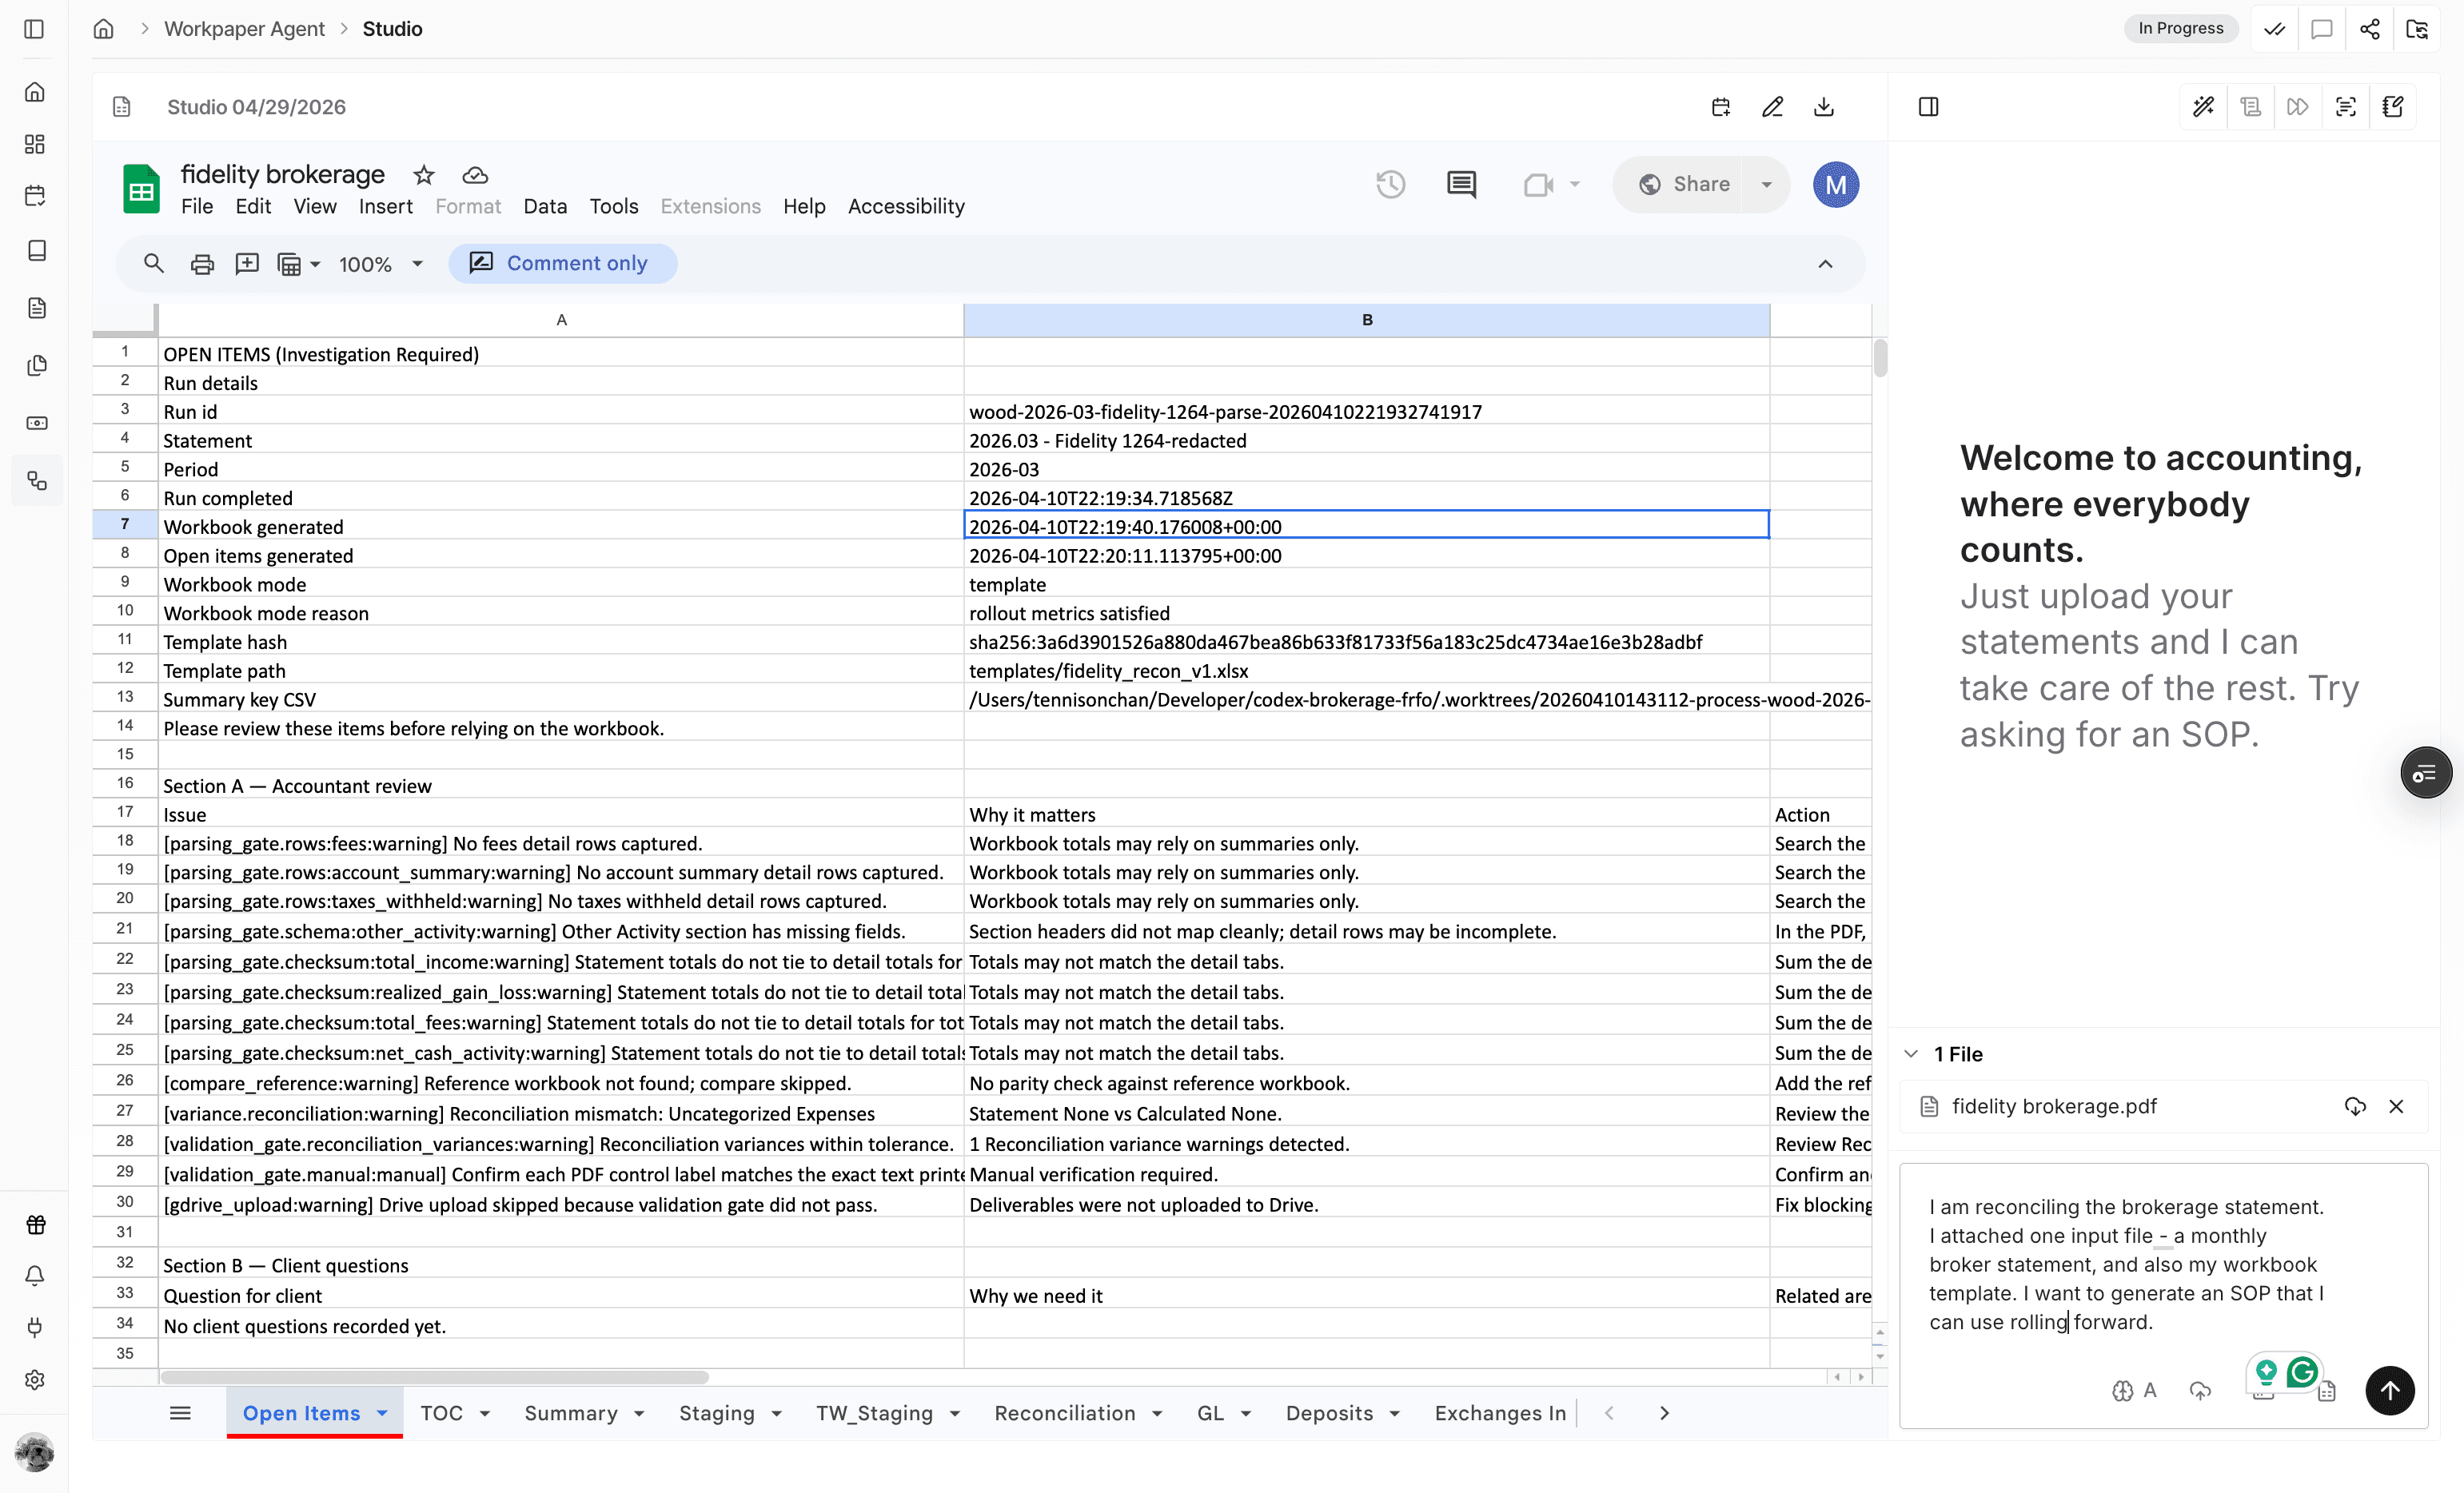Open the File menu
The height and width of the screenshot is (1493, 2464).
(x=197, y=206)
